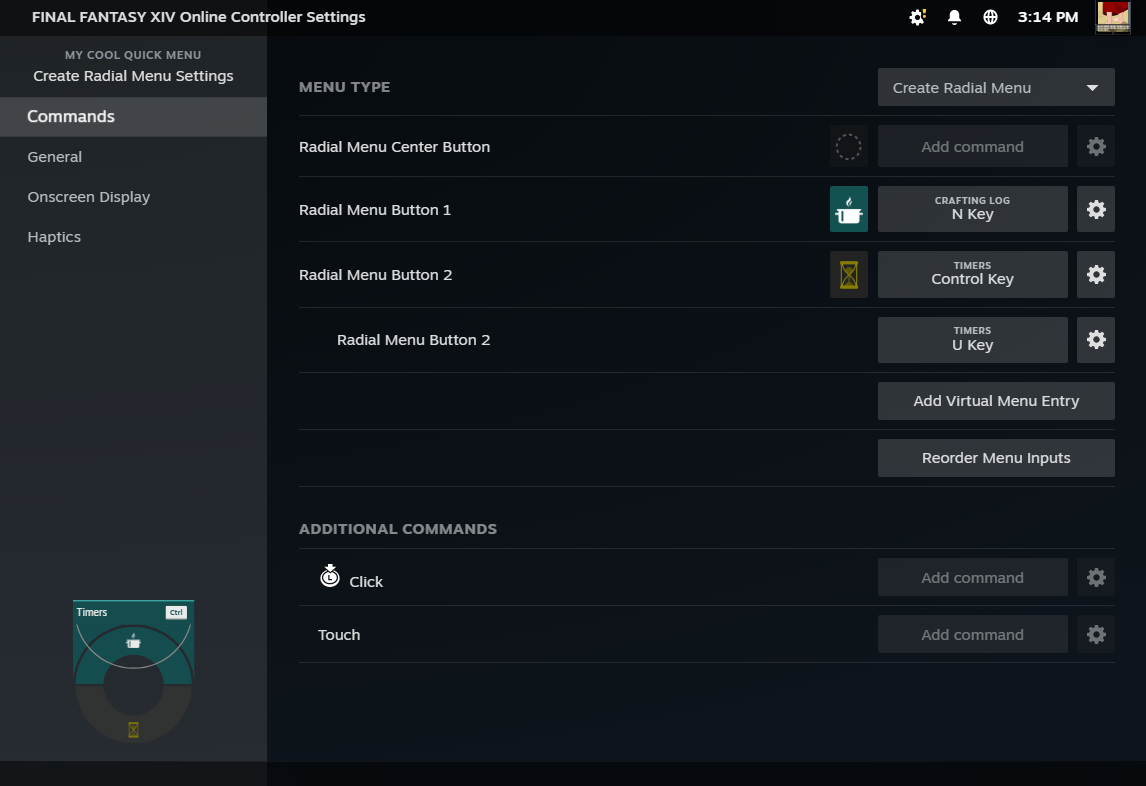
Task: Select the Commands tab in sidebar
Action: pyautogui.click(x=133, y=117)
